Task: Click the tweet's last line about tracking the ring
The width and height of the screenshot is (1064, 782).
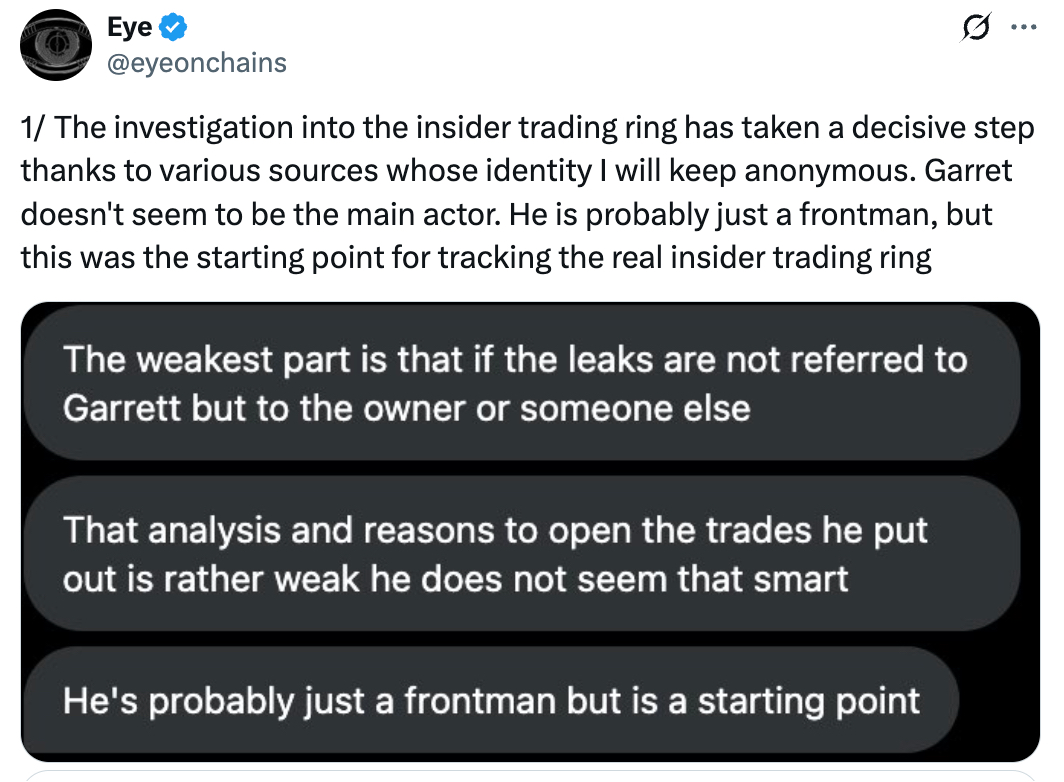Action: click(x=476, y=258)
